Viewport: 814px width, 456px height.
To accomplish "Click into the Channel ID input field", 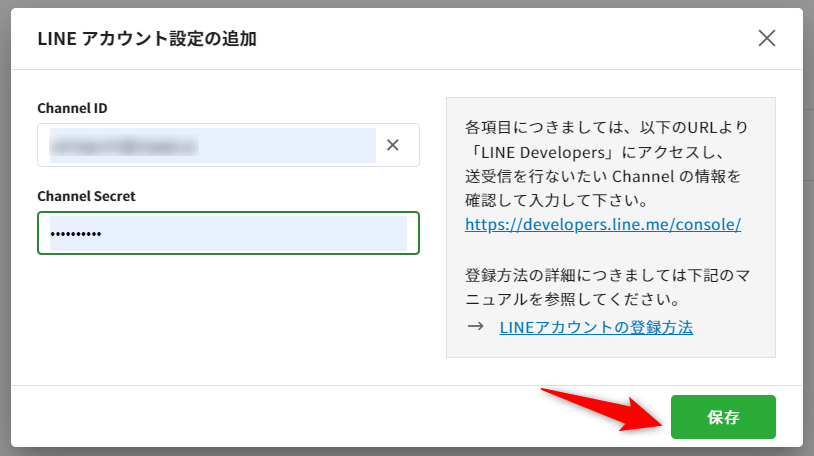I will click(210, 145).
